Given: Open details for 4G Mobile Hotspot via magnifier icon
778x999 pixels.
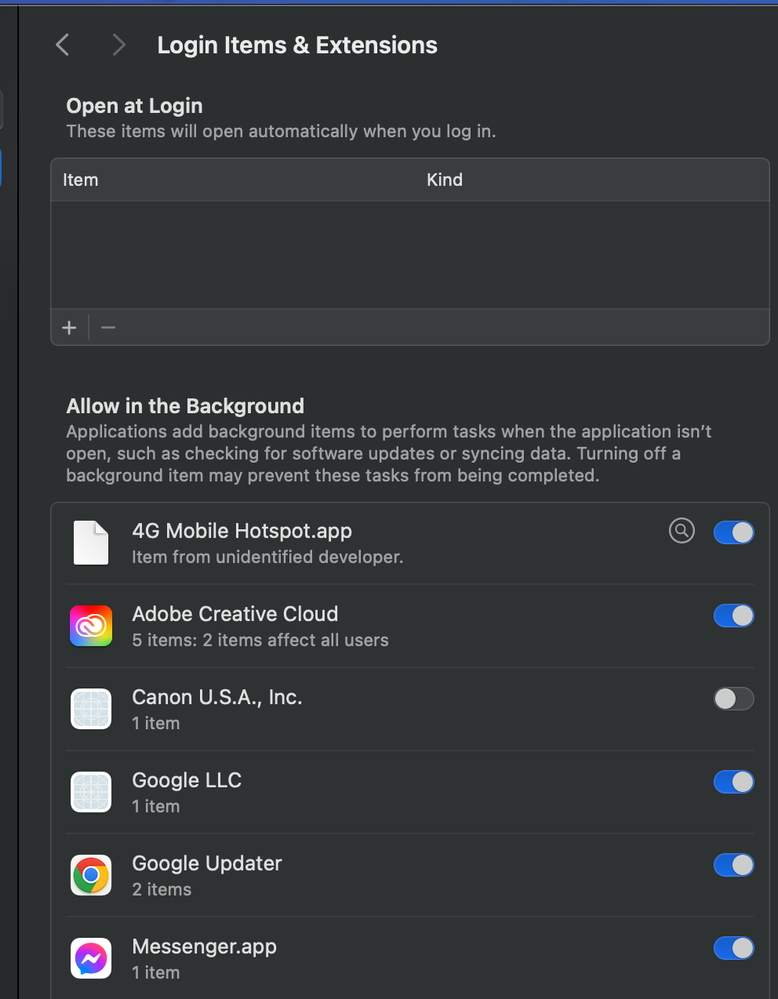Looking at the screenshot, I should click(x=682, y=531).
